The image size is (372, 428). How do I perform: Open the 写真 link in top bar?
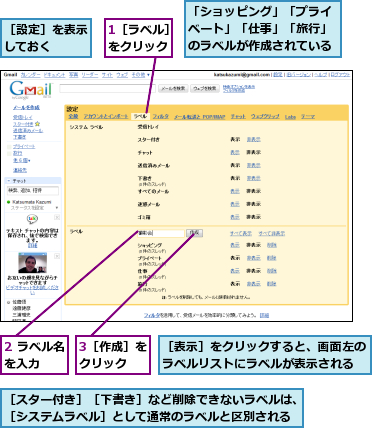click(x=74, y=75)
